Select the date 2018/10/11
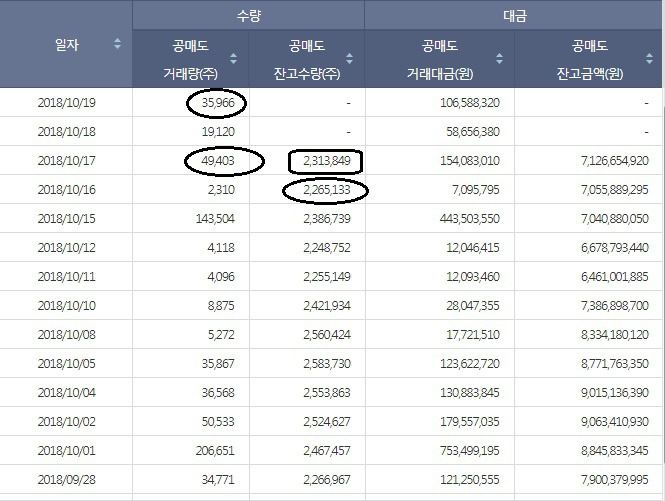Viewport: 665px width, 501px height. [67, 277]
